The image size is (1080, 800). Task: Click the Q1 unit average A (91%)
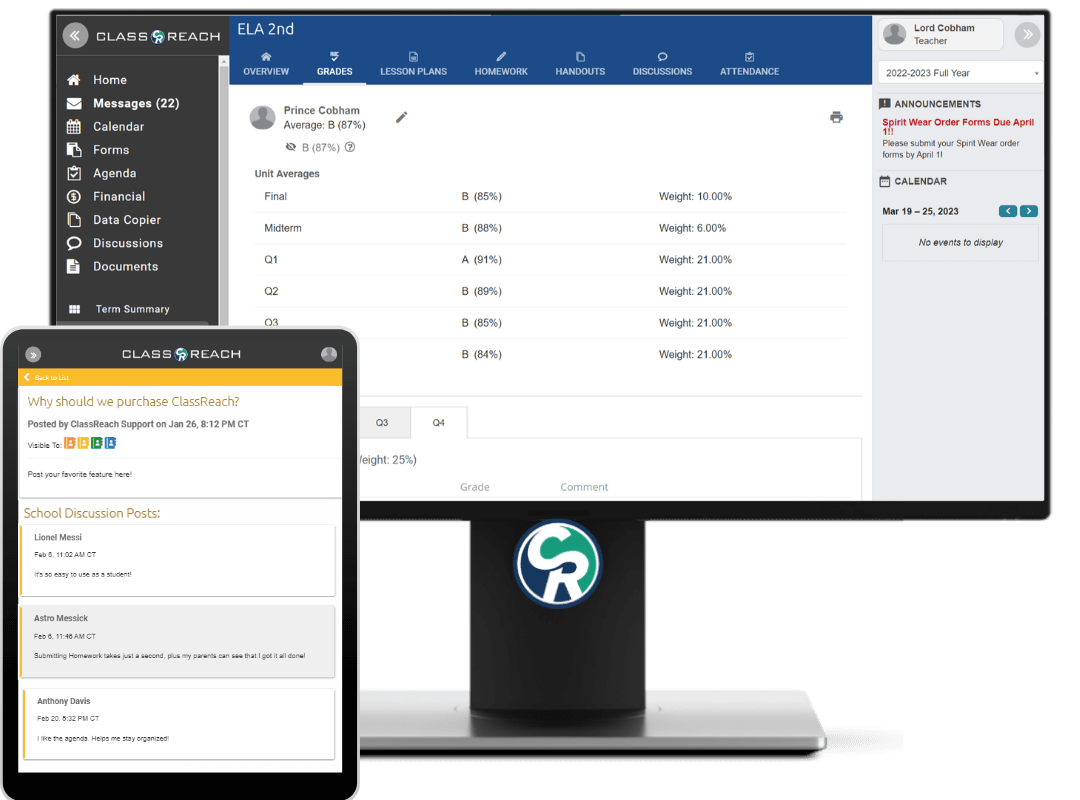click(481, 260)
